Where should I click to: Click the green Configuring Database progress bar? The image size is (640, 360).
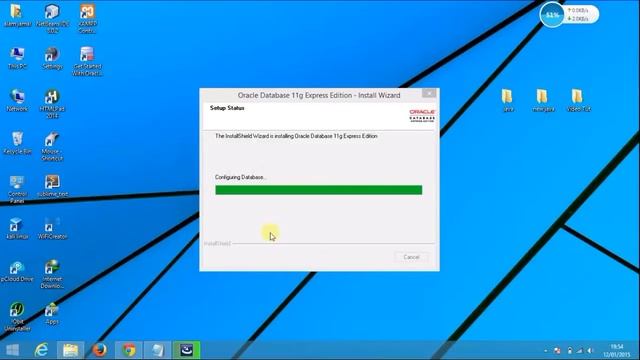(318, 190)
